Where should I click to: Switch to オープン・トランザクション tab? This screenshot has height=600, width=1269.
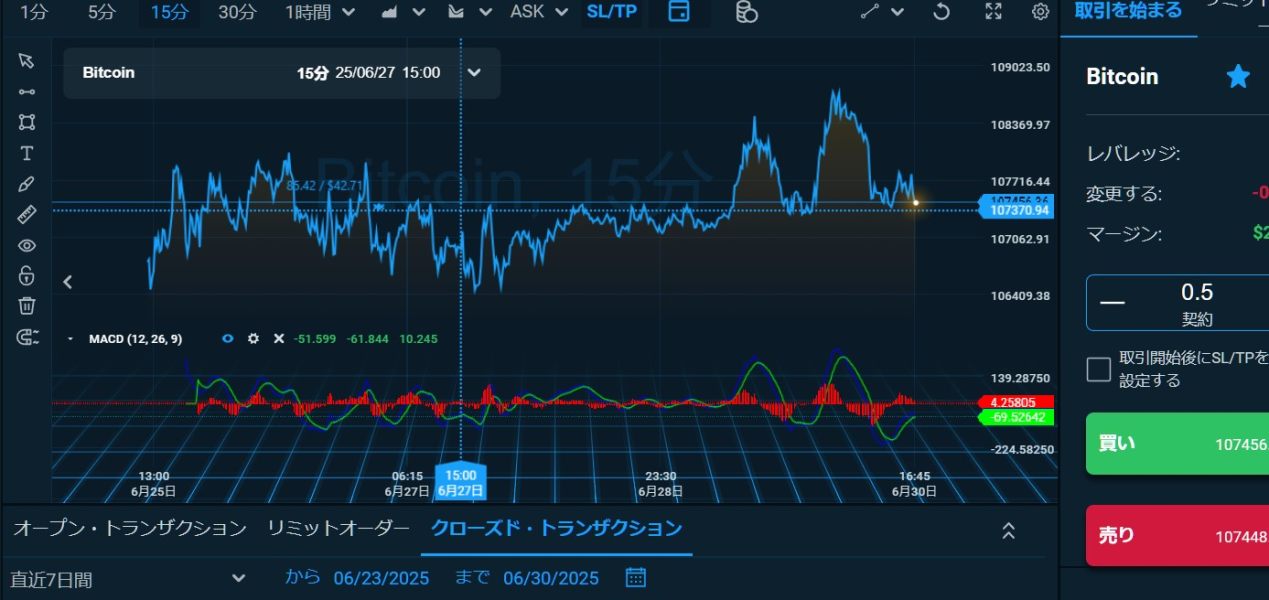tap(129, 528)
